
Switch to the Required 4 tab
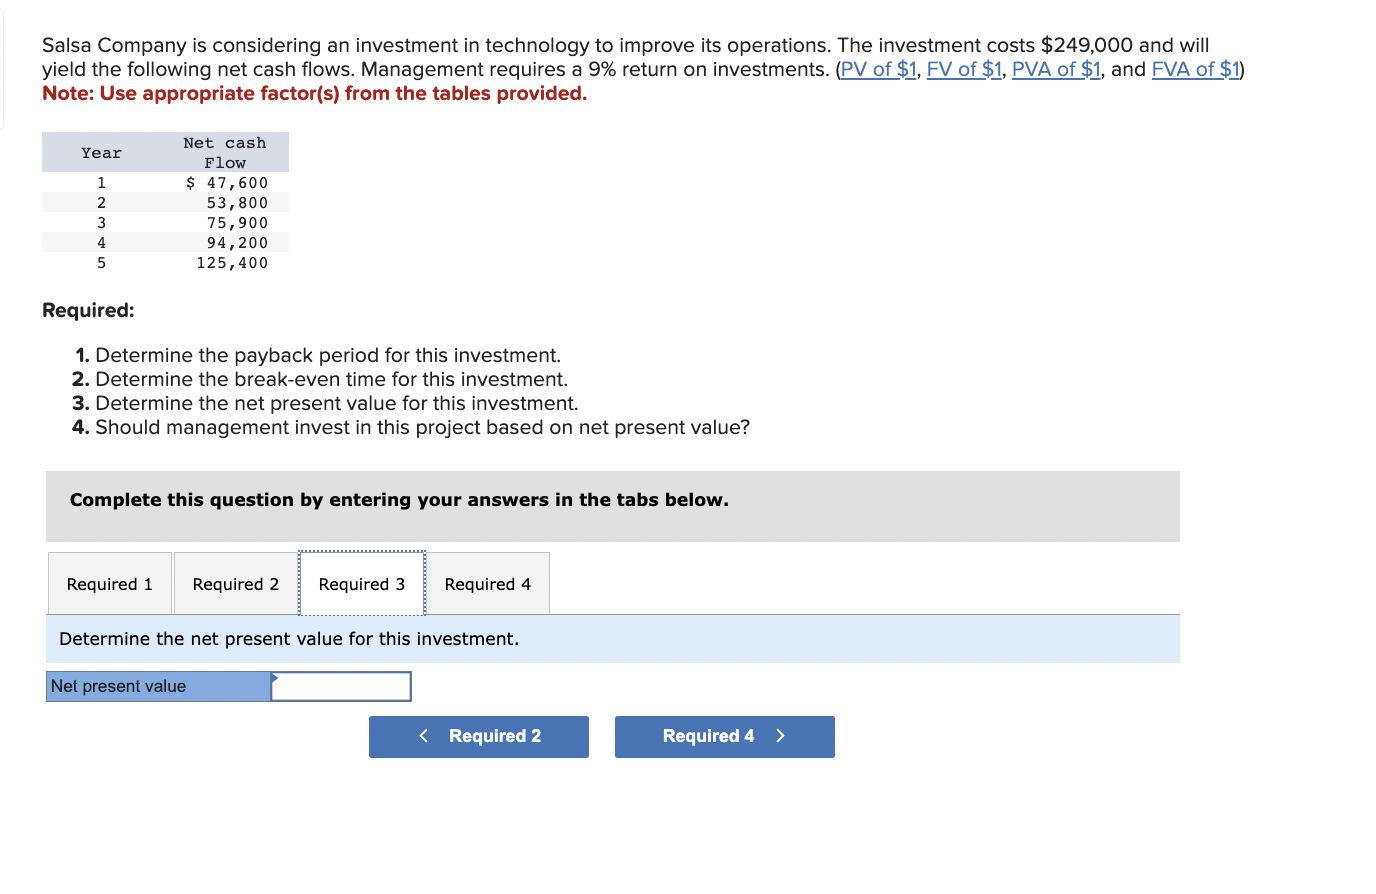tap(488, 584)
